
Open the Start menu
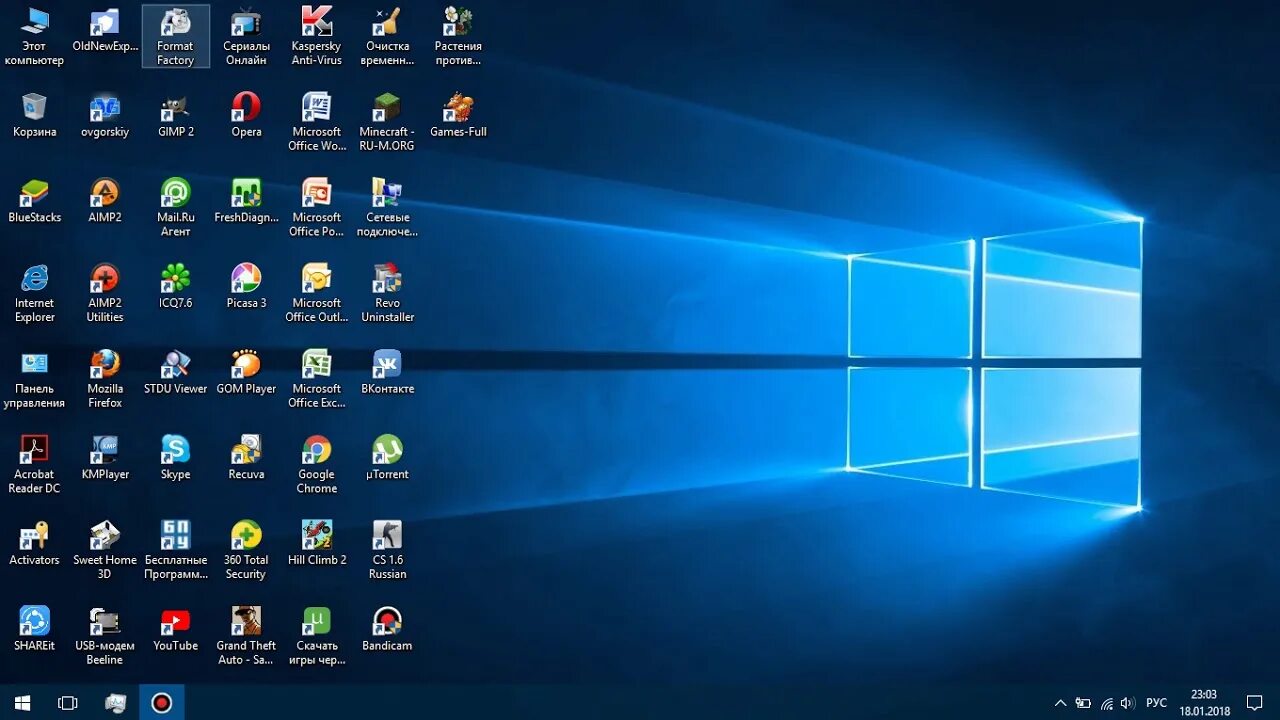[21, 703]
